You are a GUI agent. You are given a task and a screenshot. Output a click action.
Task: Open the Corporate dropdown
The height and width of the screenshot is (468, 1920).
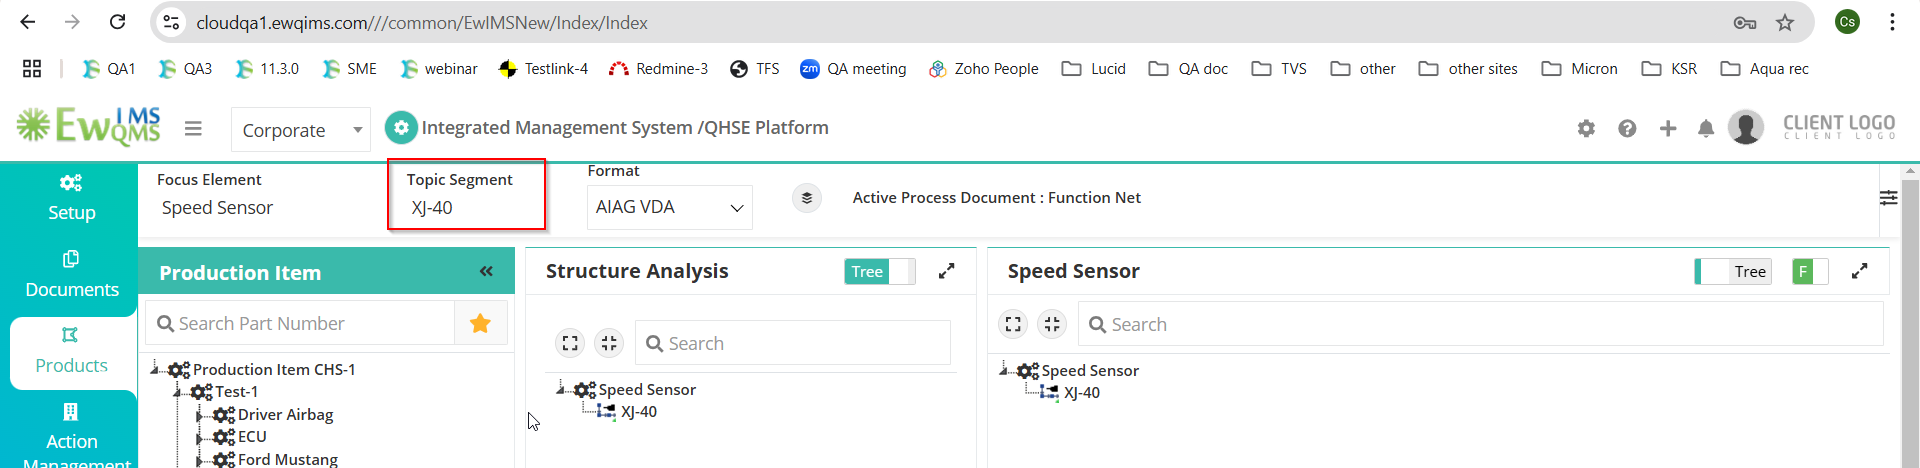pos(301,130)
